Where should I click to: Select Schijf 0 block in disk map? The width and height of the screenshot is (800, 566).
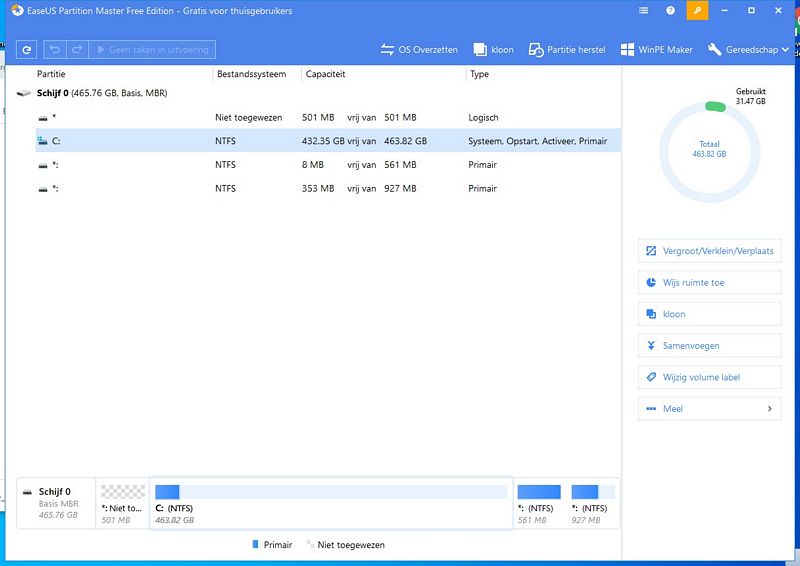(56, 503)
